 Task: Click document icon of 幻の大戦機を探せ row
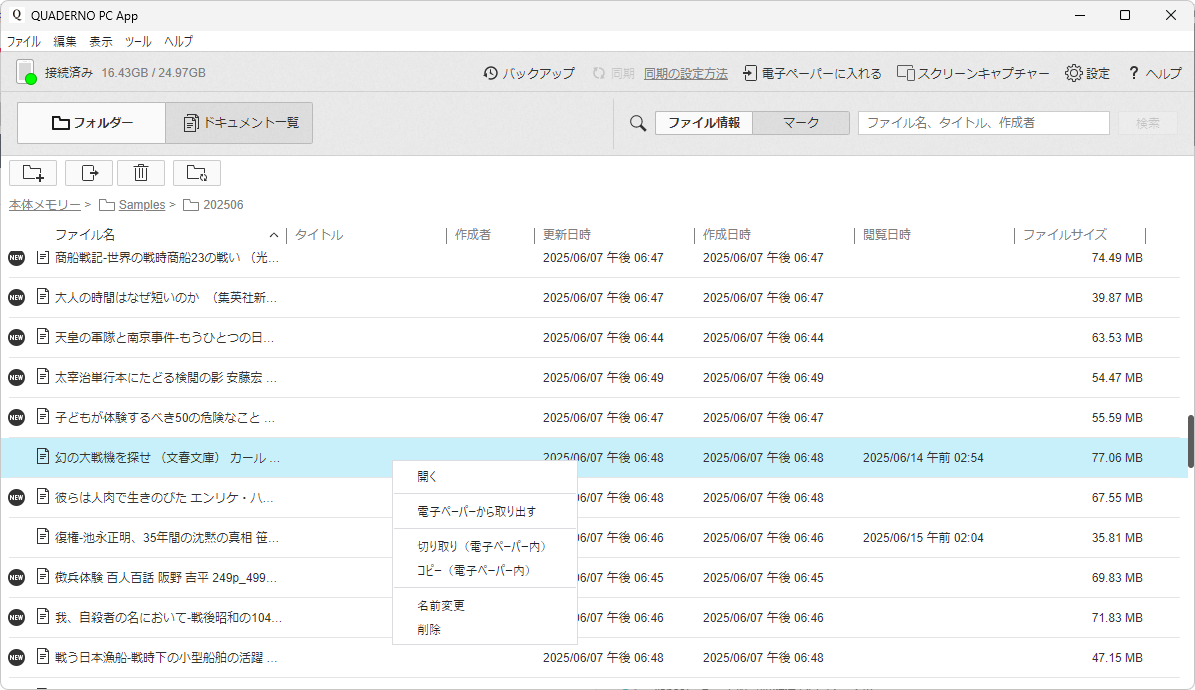(43, 457)
